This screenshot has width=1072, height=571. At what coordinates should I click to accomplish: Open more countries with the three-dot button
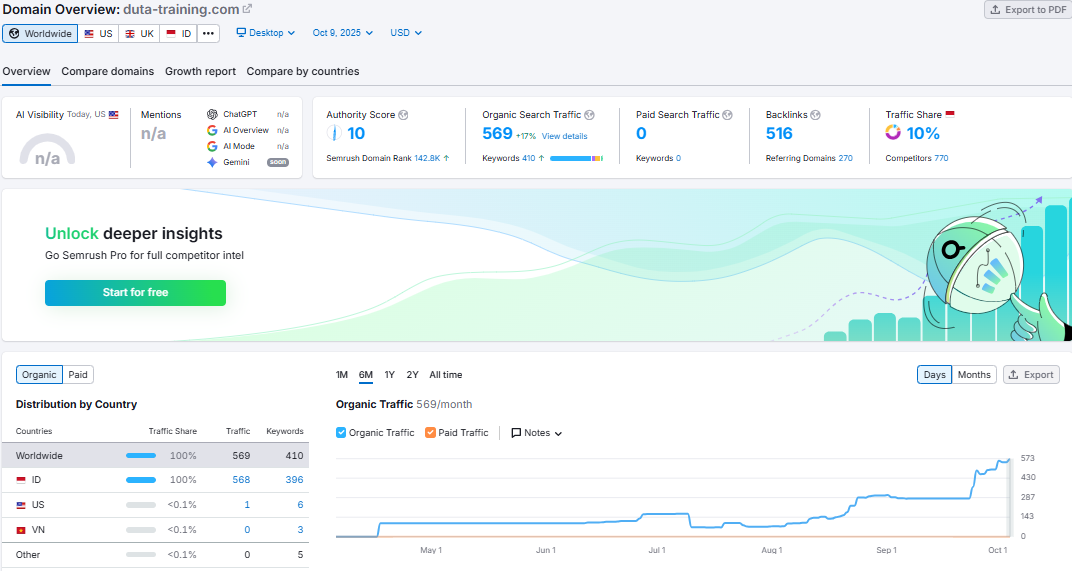click(208, 33)
